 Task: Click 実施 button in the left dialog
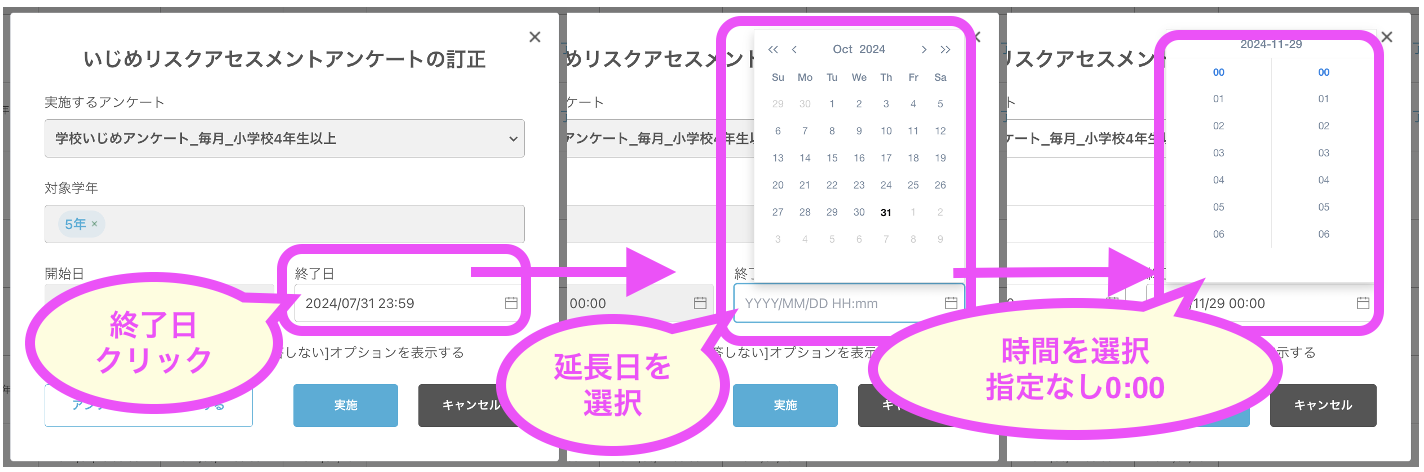(345, 405)
